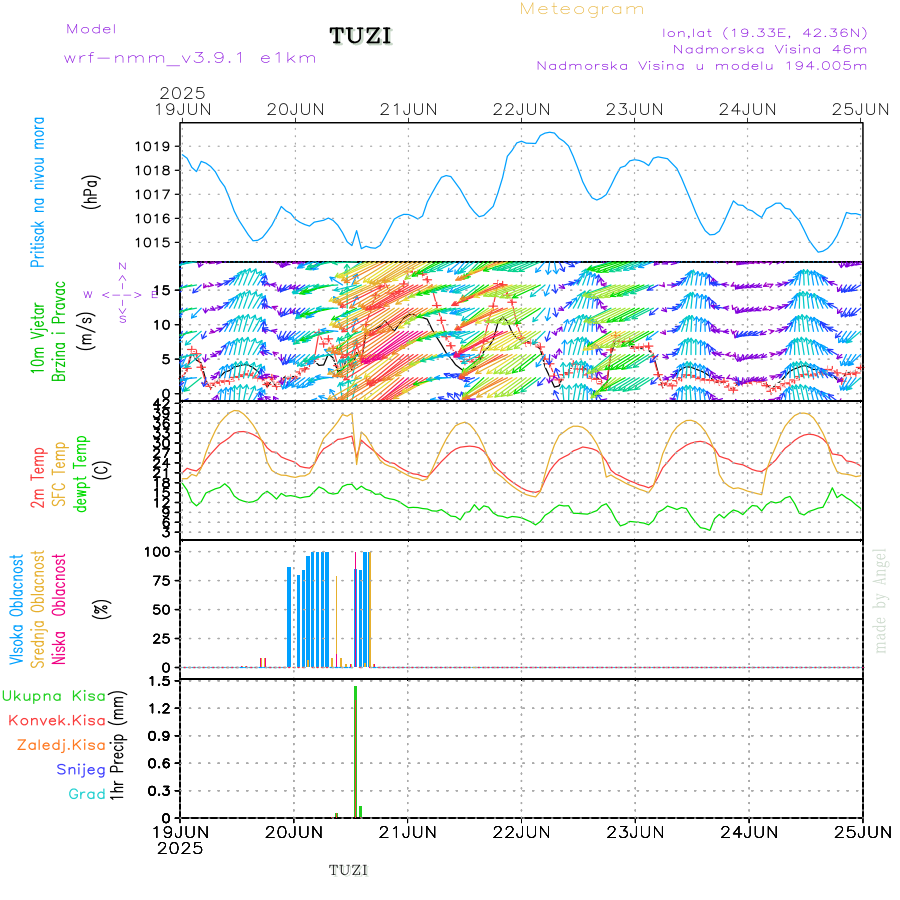Screen dimensions: 900x900
Task: Click "25JUN" on the top date axis
Action: [861, 110]
